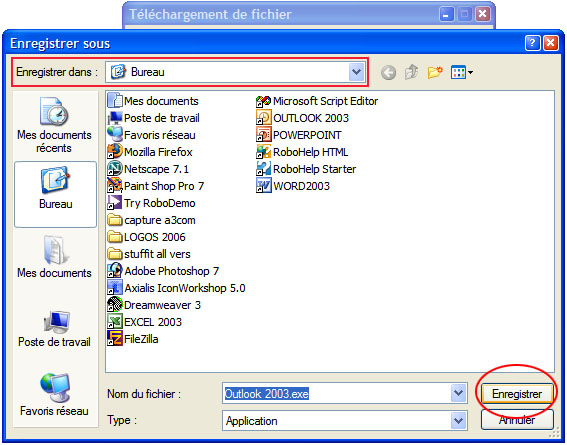Image resolution: width=567 pixels, height=445 pixels.
Task: Click the filename field containing Outlook 2003.exe
Action: tap(337, 393)
